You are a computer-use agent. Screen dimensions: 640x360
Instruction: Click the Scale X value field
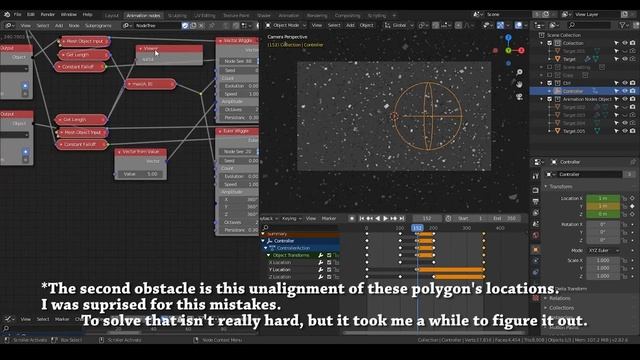(x=603, y=260)
